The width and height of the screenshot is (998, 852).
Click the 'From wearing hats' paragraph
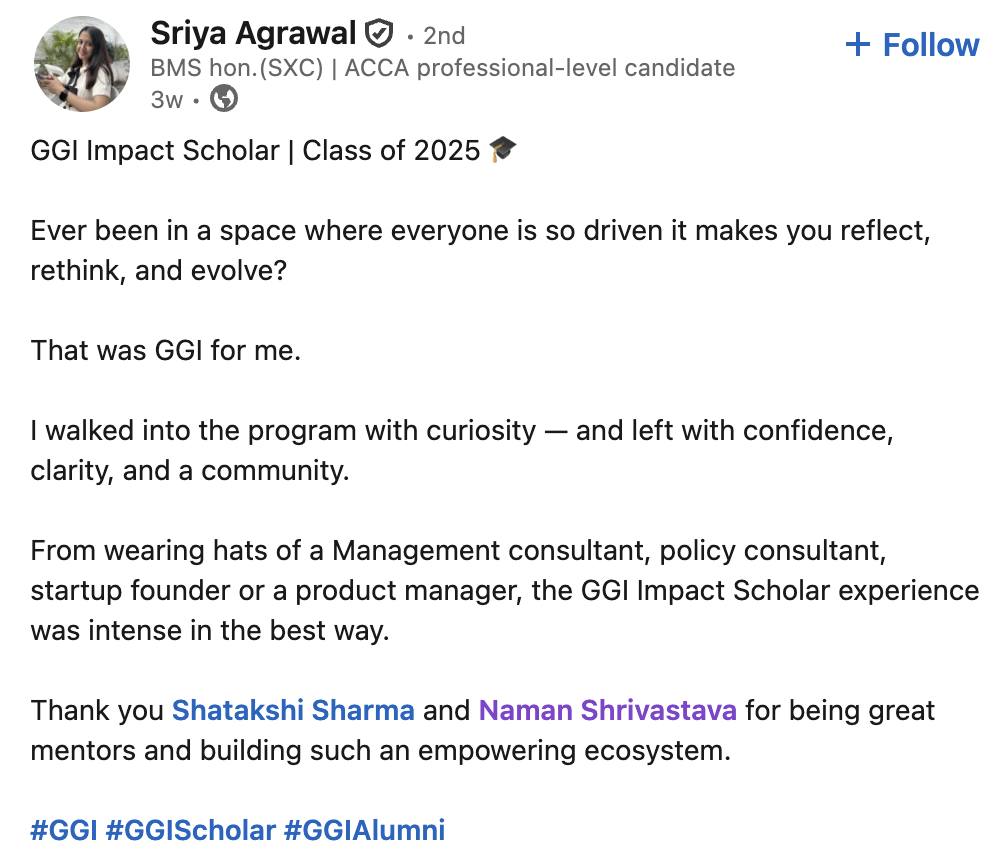tap(500, 590)
